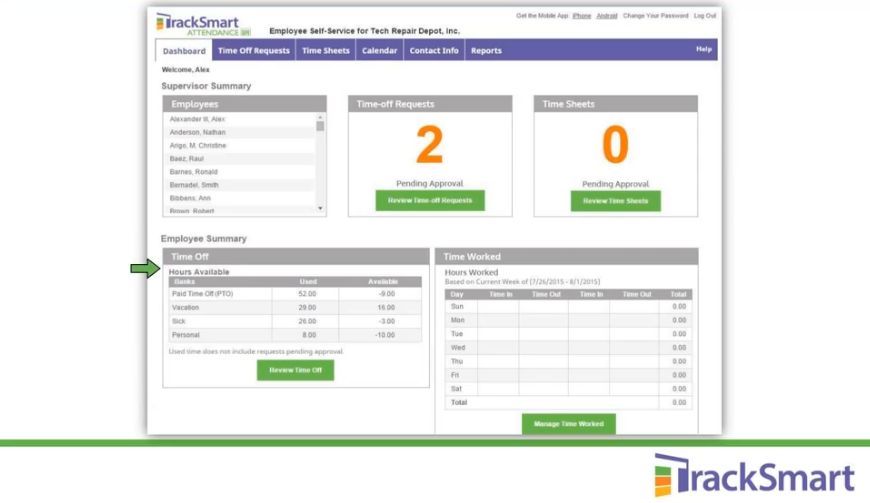Image resolution: width=870 pixels, height=503 pixels.
Task: Click the Vacation bank row
Action: pos(295,307)
